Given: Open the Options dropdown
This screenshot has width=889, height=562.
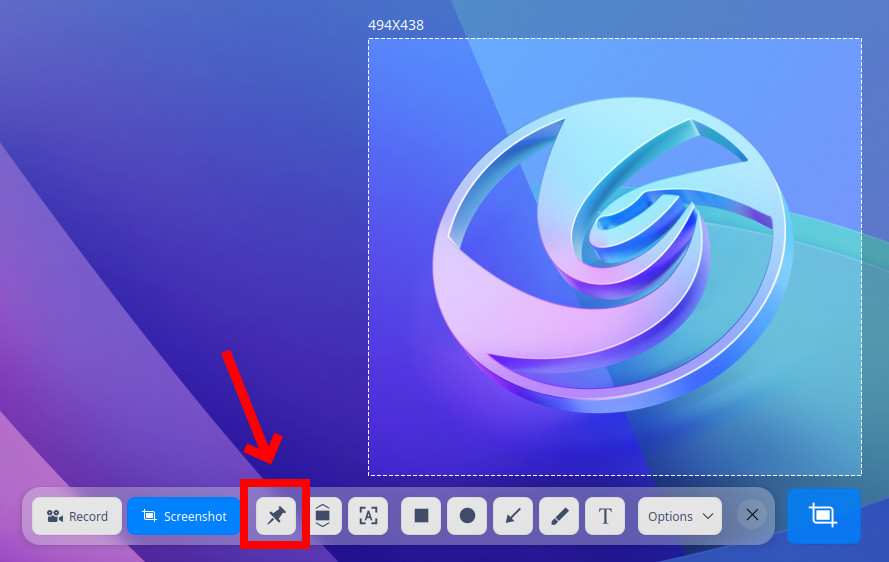Looking at the screenshot, I should tap(680, 516).
